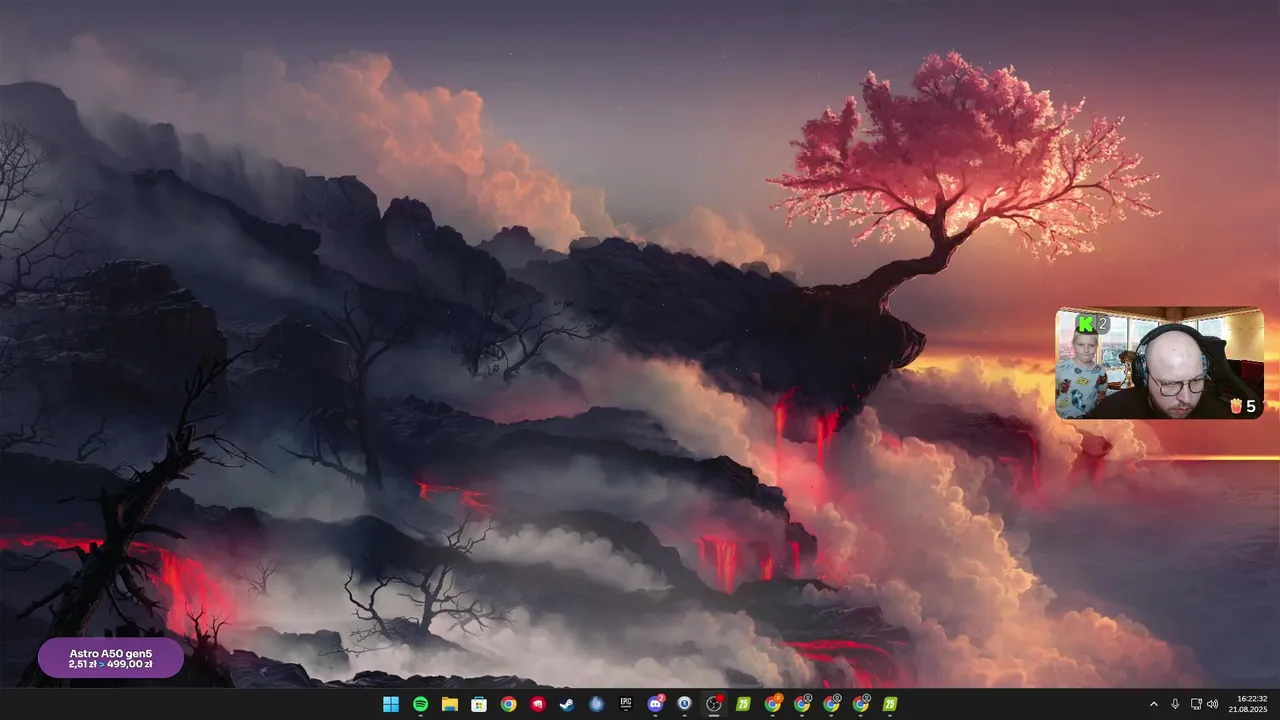Open the Windows Start menu
This screenshot has width=1280, height=720.
tap(391, 704)
